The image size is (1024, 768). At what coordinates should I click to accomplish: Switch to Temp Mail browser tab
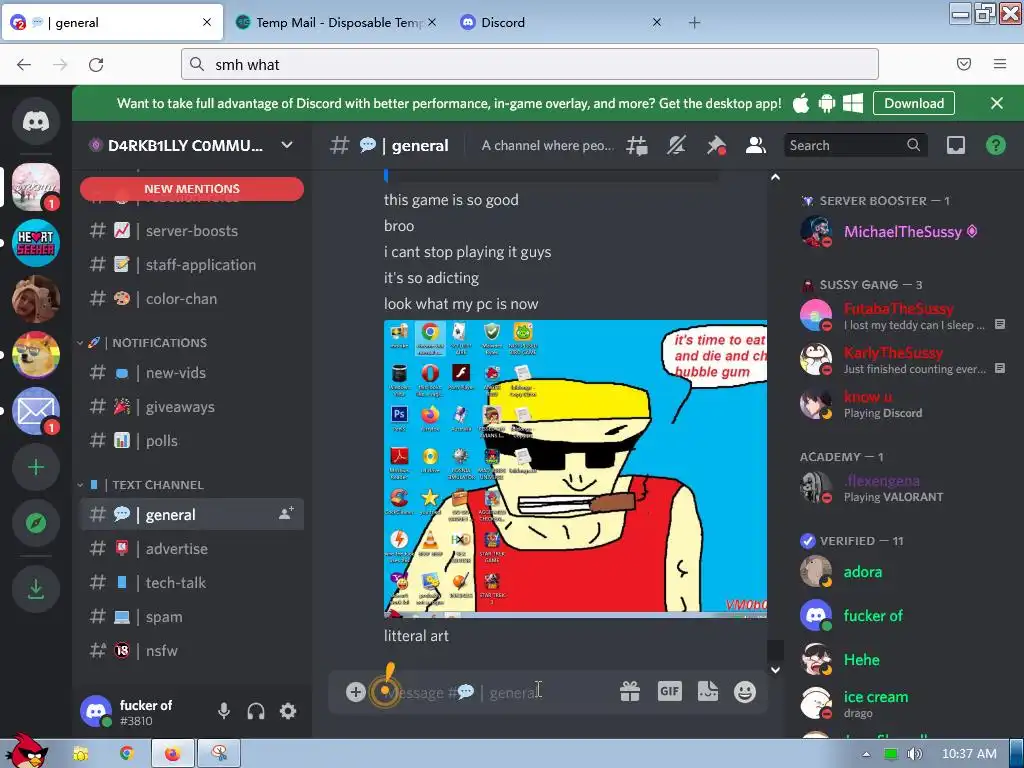(x=336, y=22)
